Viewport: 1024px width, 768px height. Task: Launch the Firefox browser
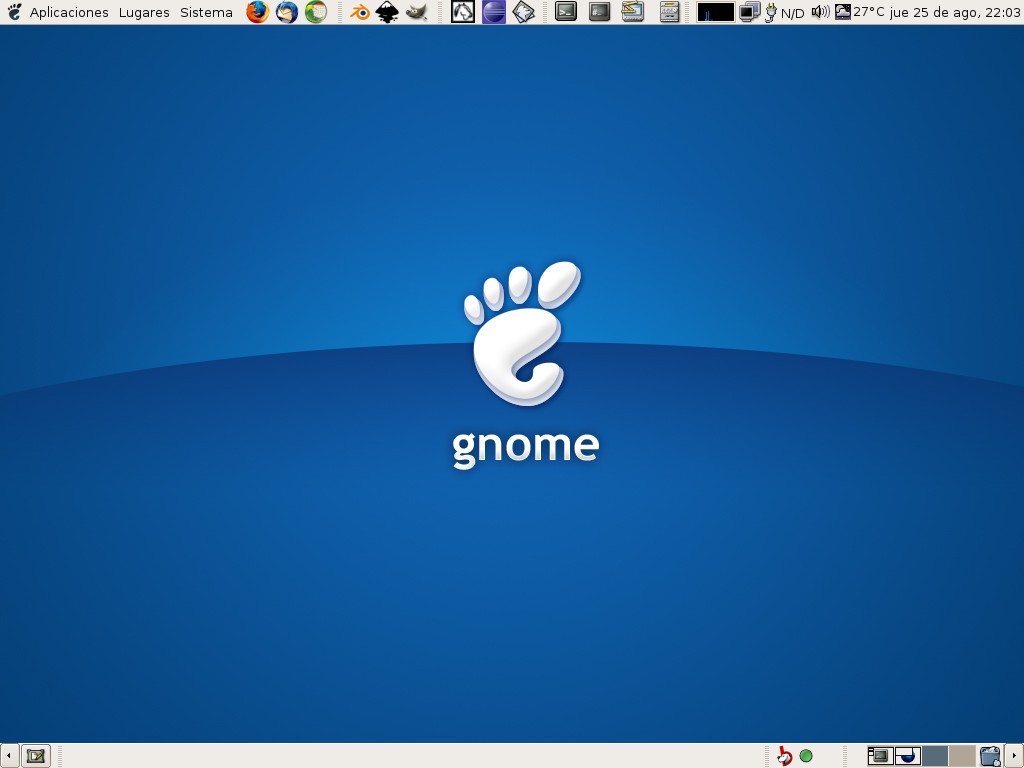click(x=257, y=12)
